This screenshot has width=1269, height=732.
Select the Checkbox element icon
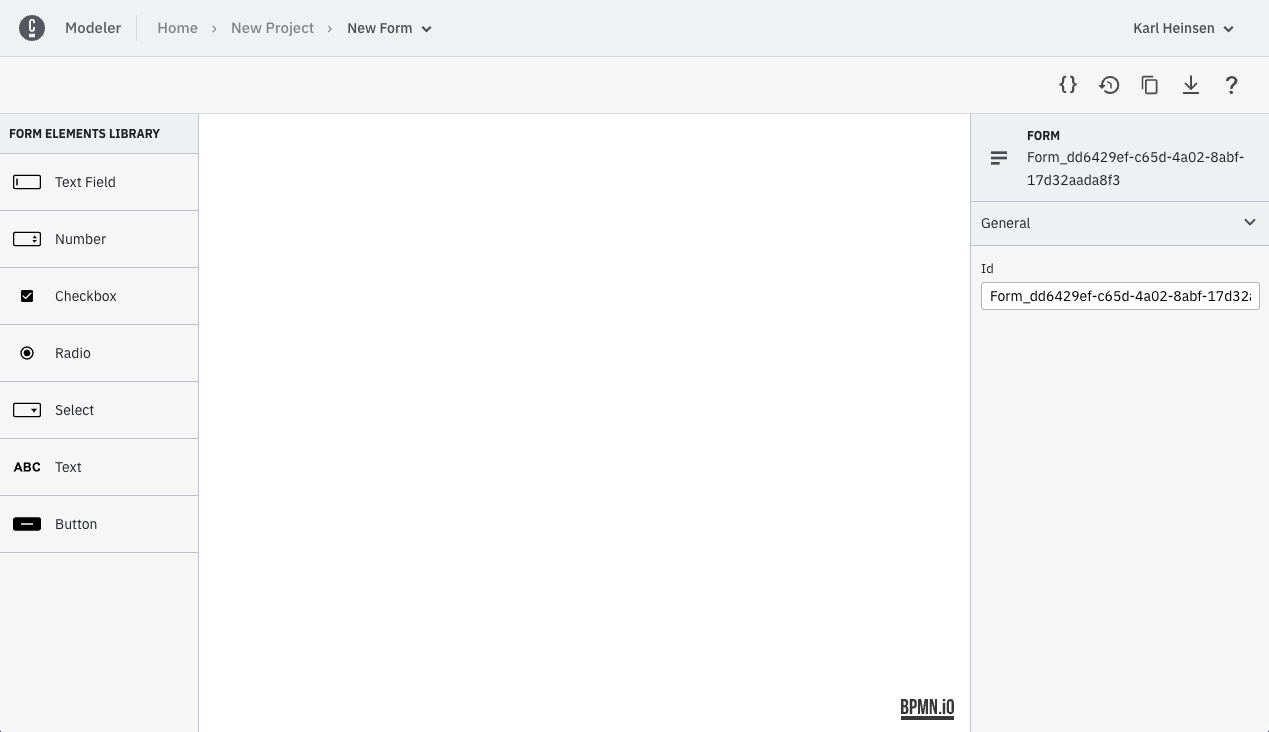point(27,296)
